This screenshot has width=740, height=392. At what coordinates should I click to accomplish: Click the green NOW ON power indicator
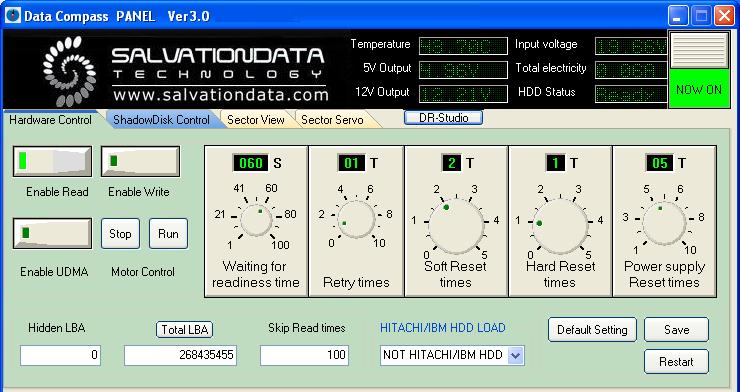coord(699,89)
